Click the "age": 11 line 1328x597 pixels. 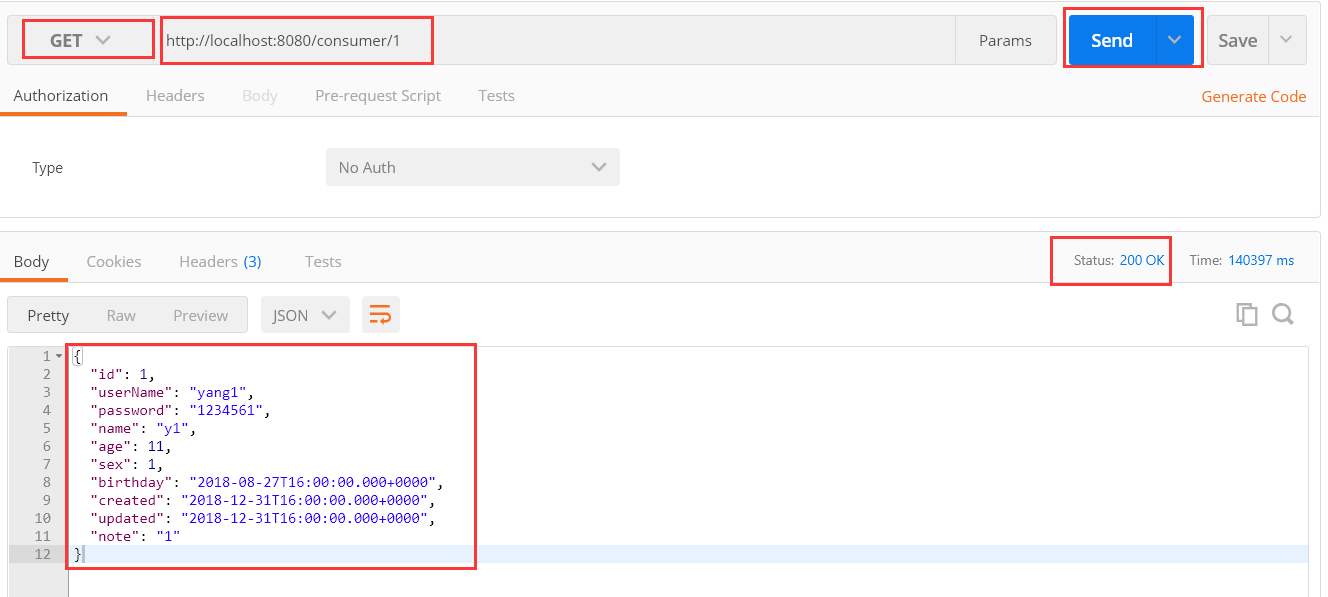coord(131,446)
